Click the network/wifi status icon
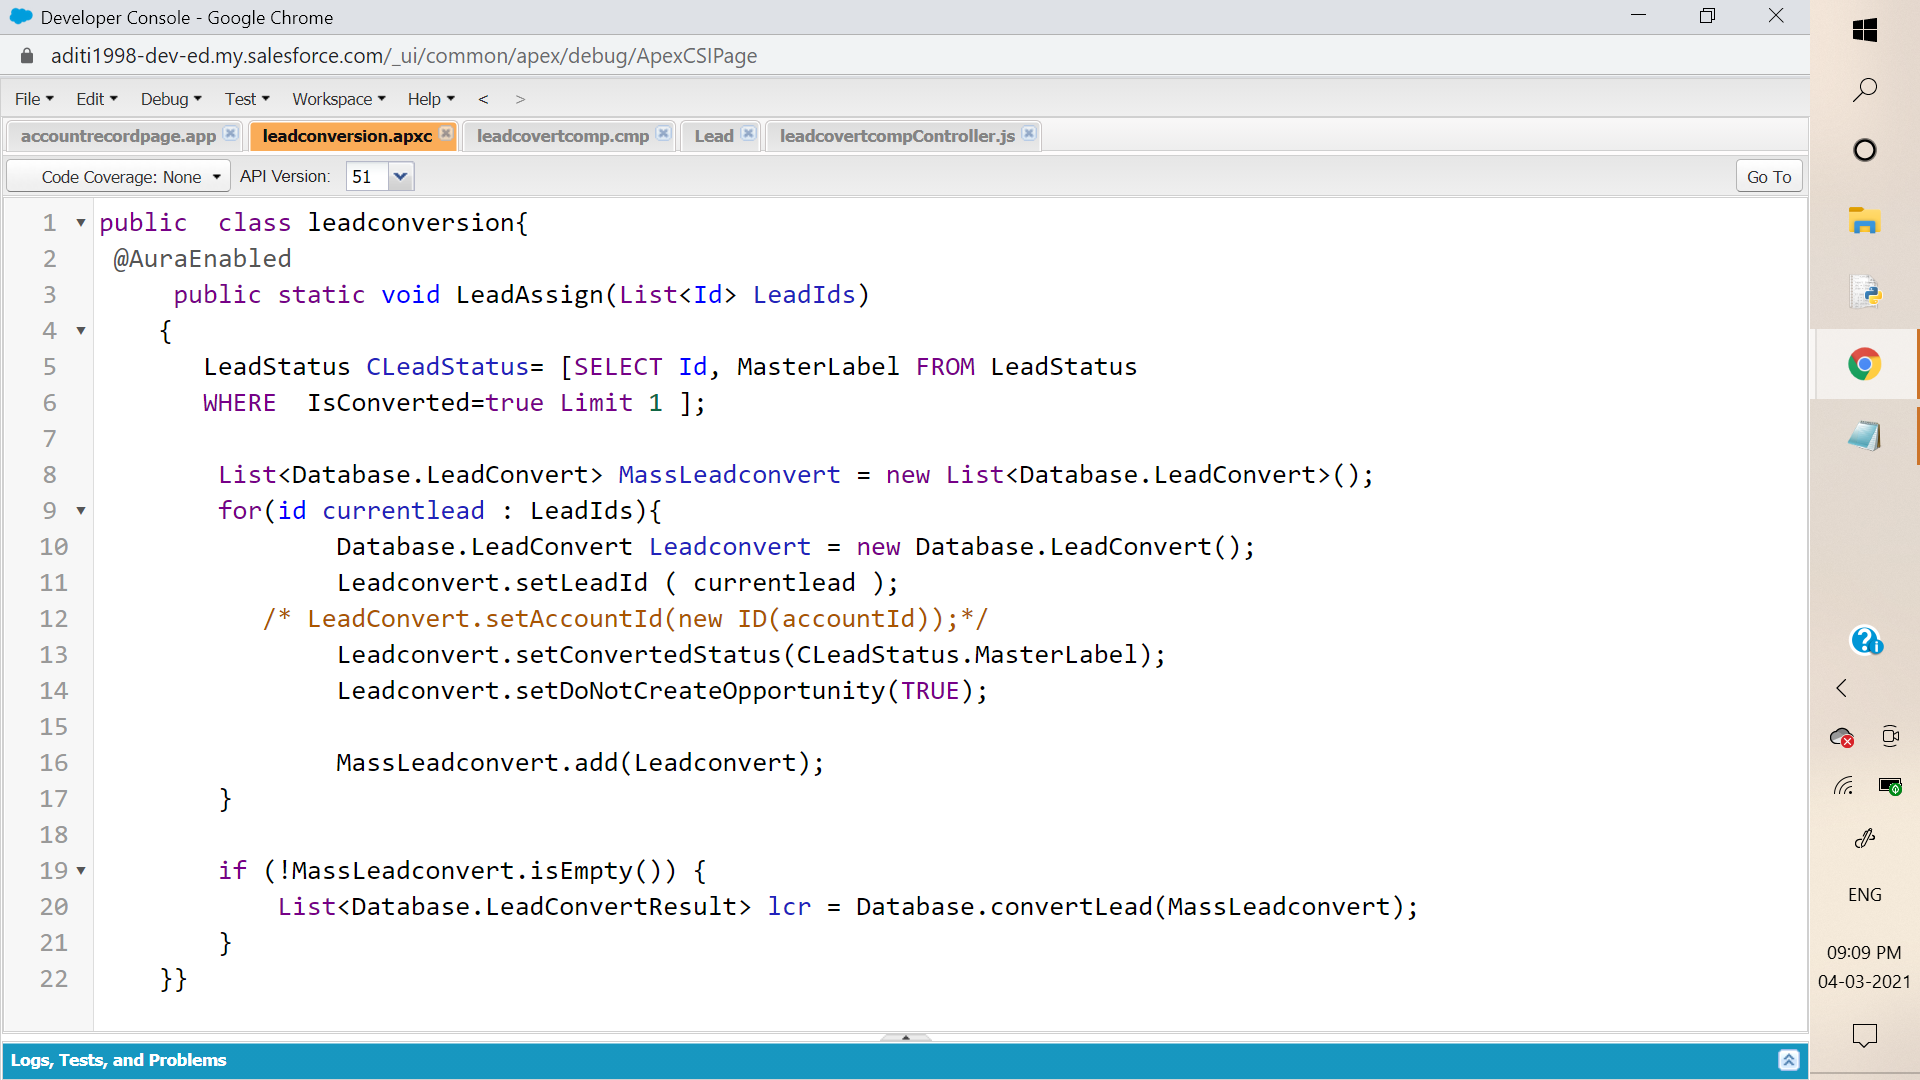The height and width of the screenshot is (1080, 1920). coord(1845,787)
